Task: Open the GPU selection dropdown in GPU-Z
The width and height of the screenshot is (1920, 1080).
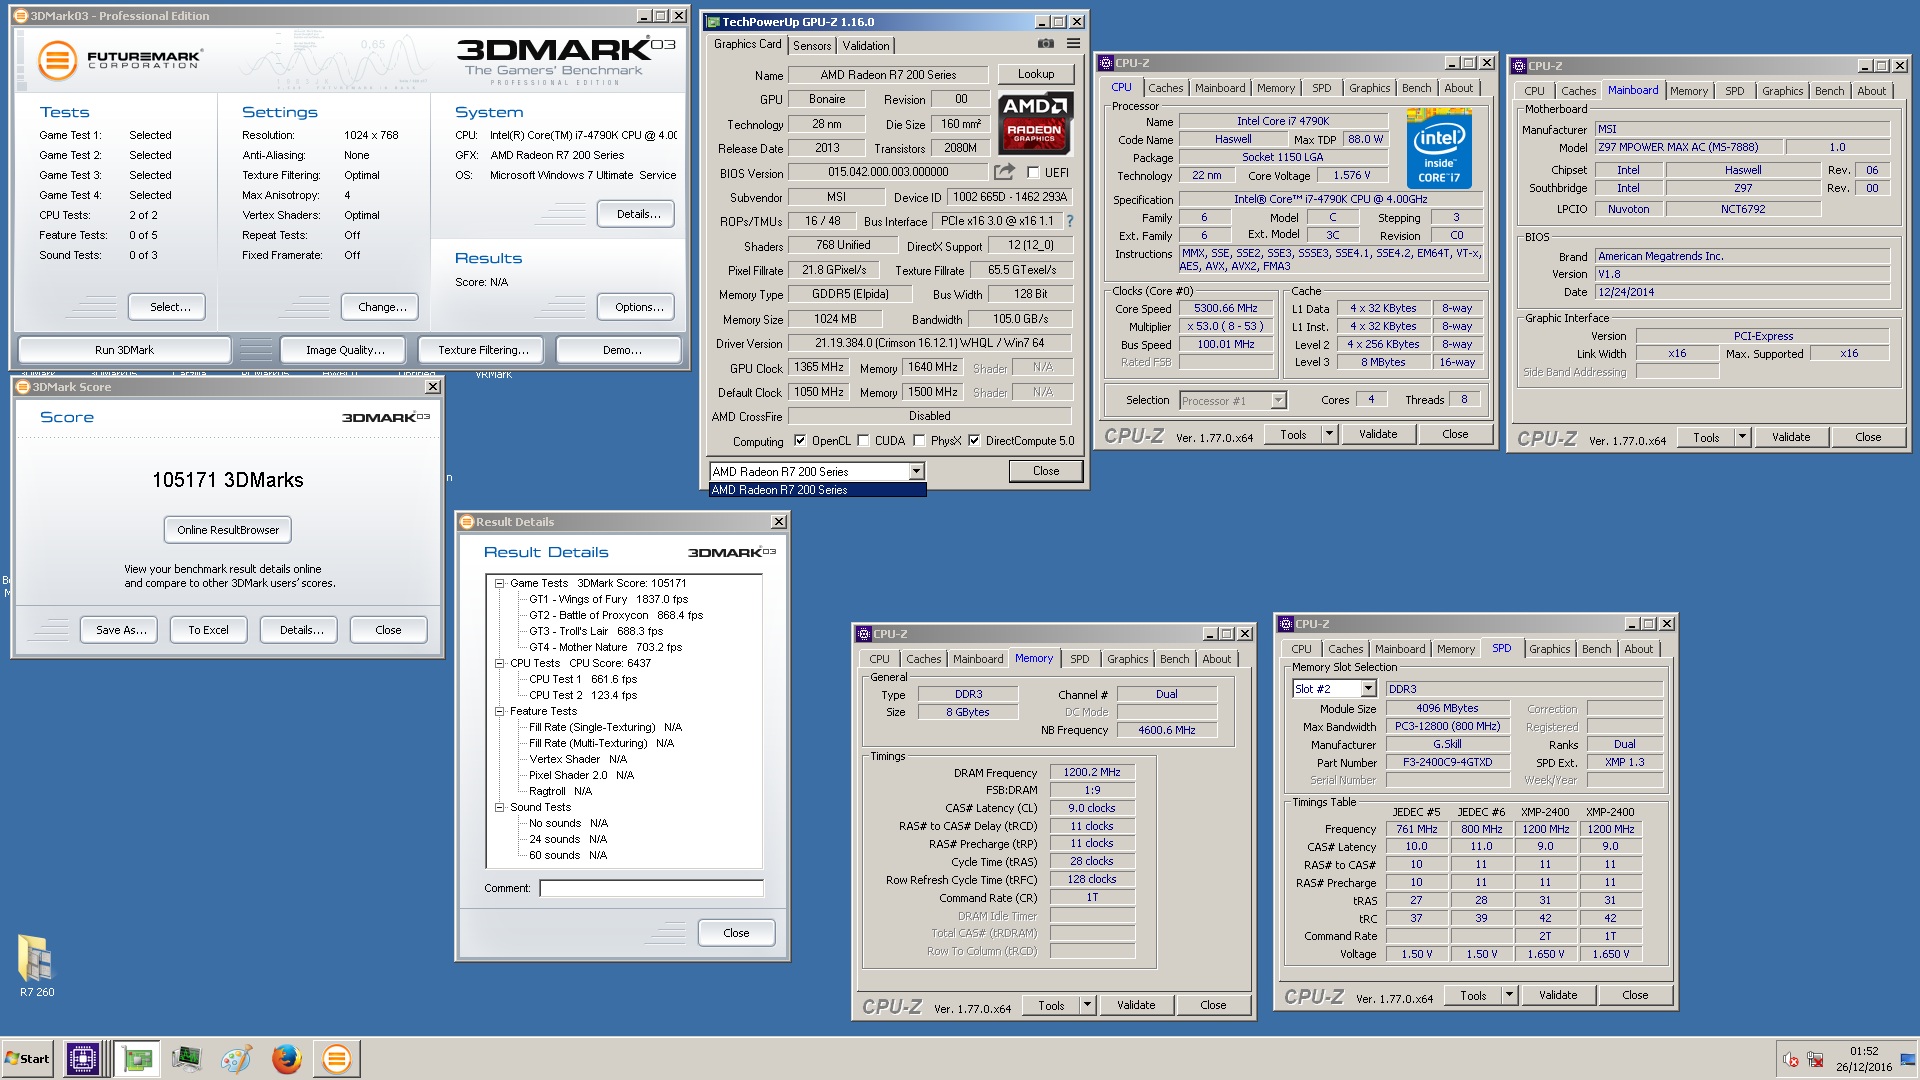Action: (915, 471)
